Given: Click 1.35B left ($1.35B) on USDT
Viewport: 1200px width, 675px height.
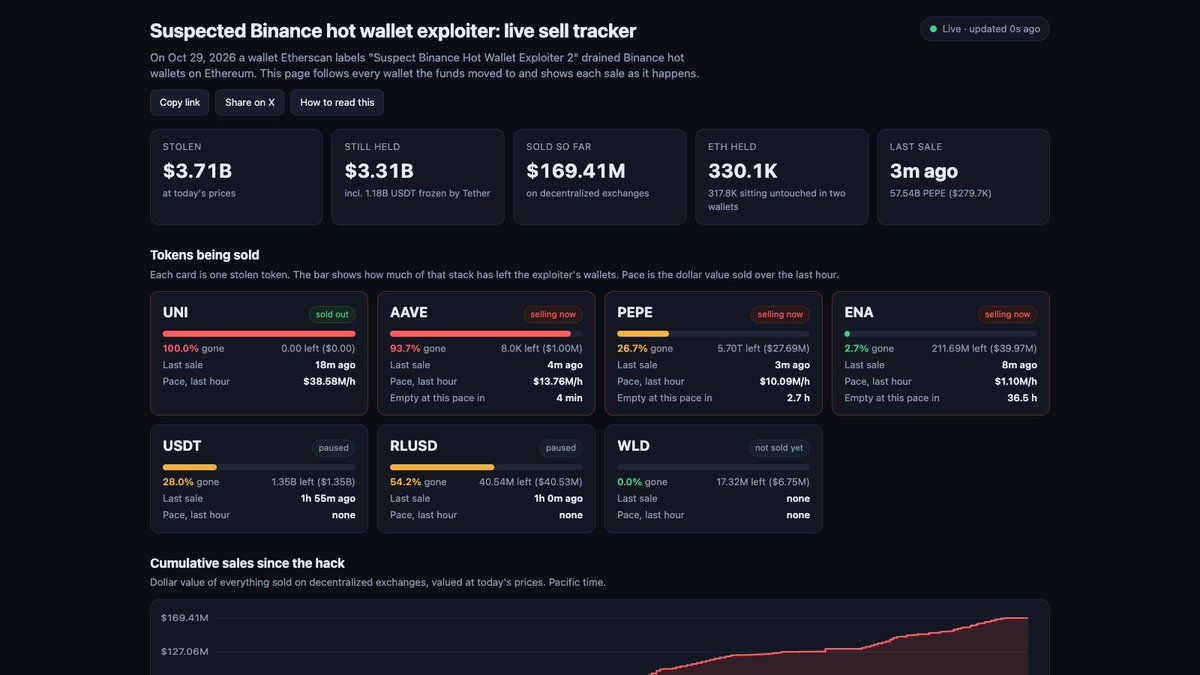Looking at the screenshot, I should coord(313,482).
